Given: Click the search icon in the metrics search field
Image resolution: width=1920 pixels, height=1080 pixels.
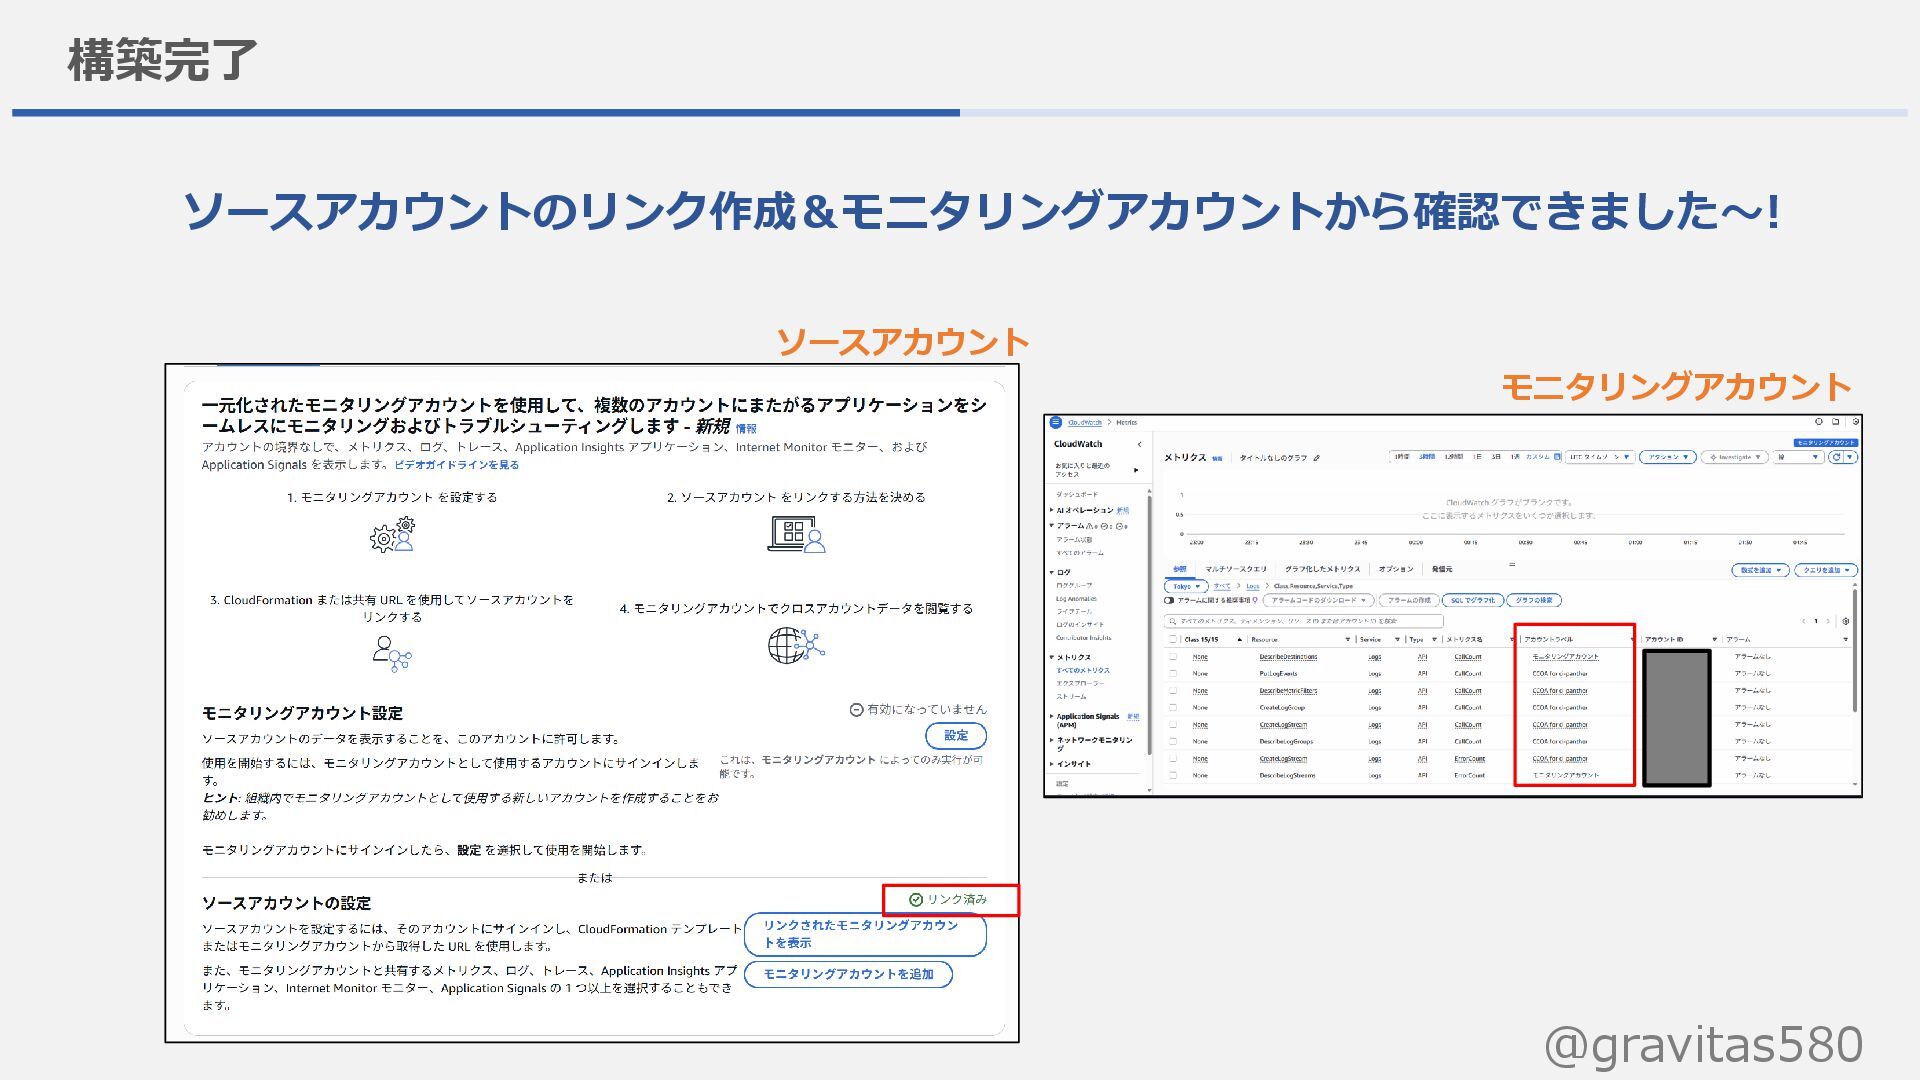Looking at the screenshot, I should pyautogui.click(x=1172, y=621).
